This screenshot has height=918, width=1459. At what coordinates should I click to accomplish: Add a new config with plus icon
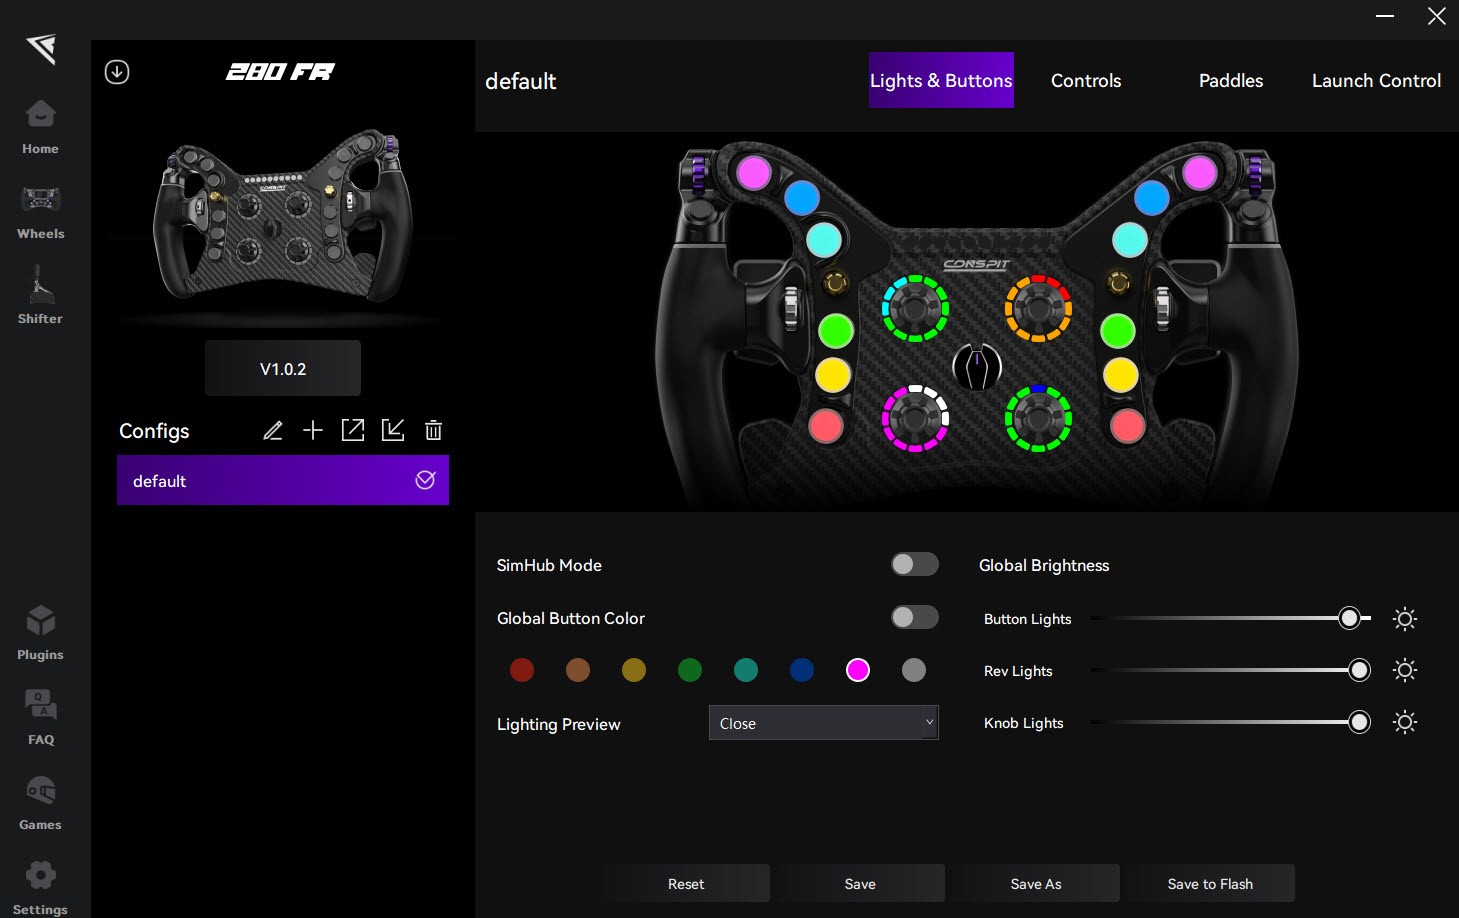[313, 430]
